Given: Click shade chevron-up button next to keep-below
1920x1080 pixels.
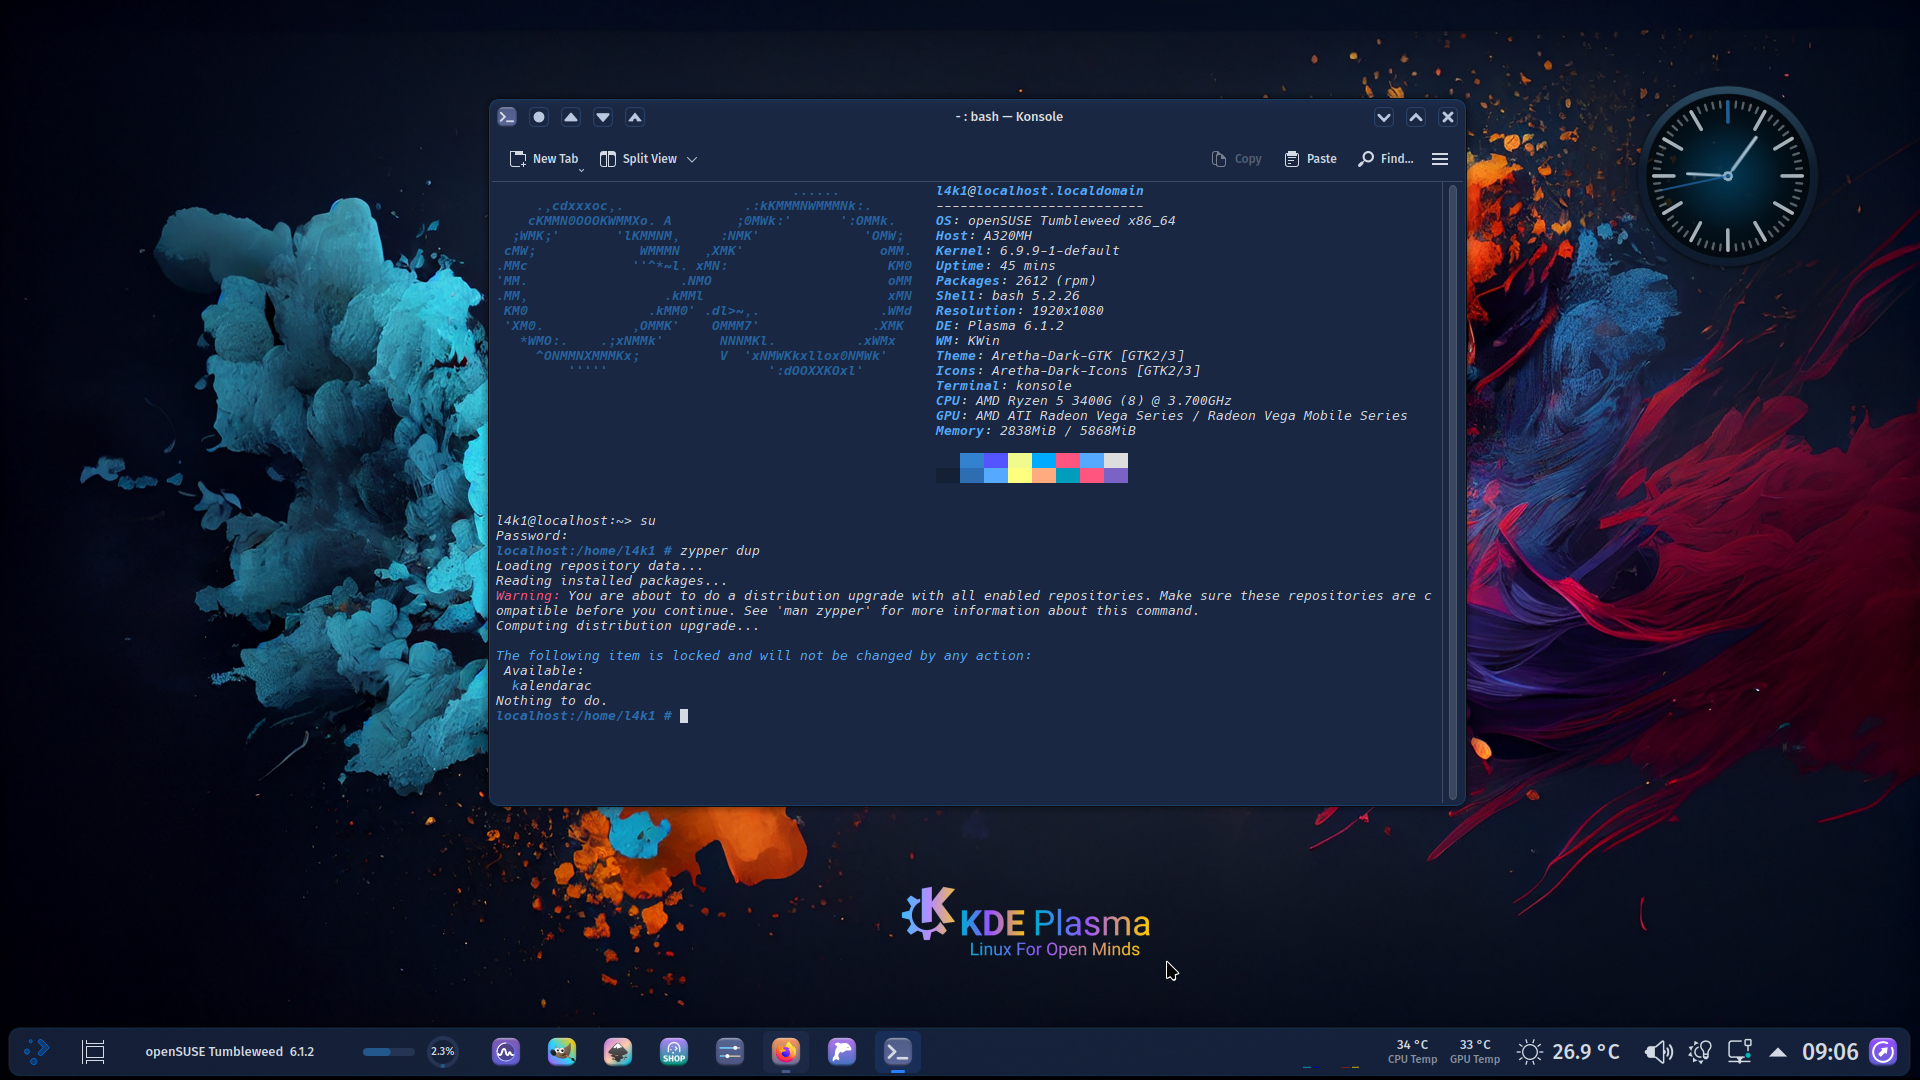Looking at the screenshot, I should [x=635, y=117].
